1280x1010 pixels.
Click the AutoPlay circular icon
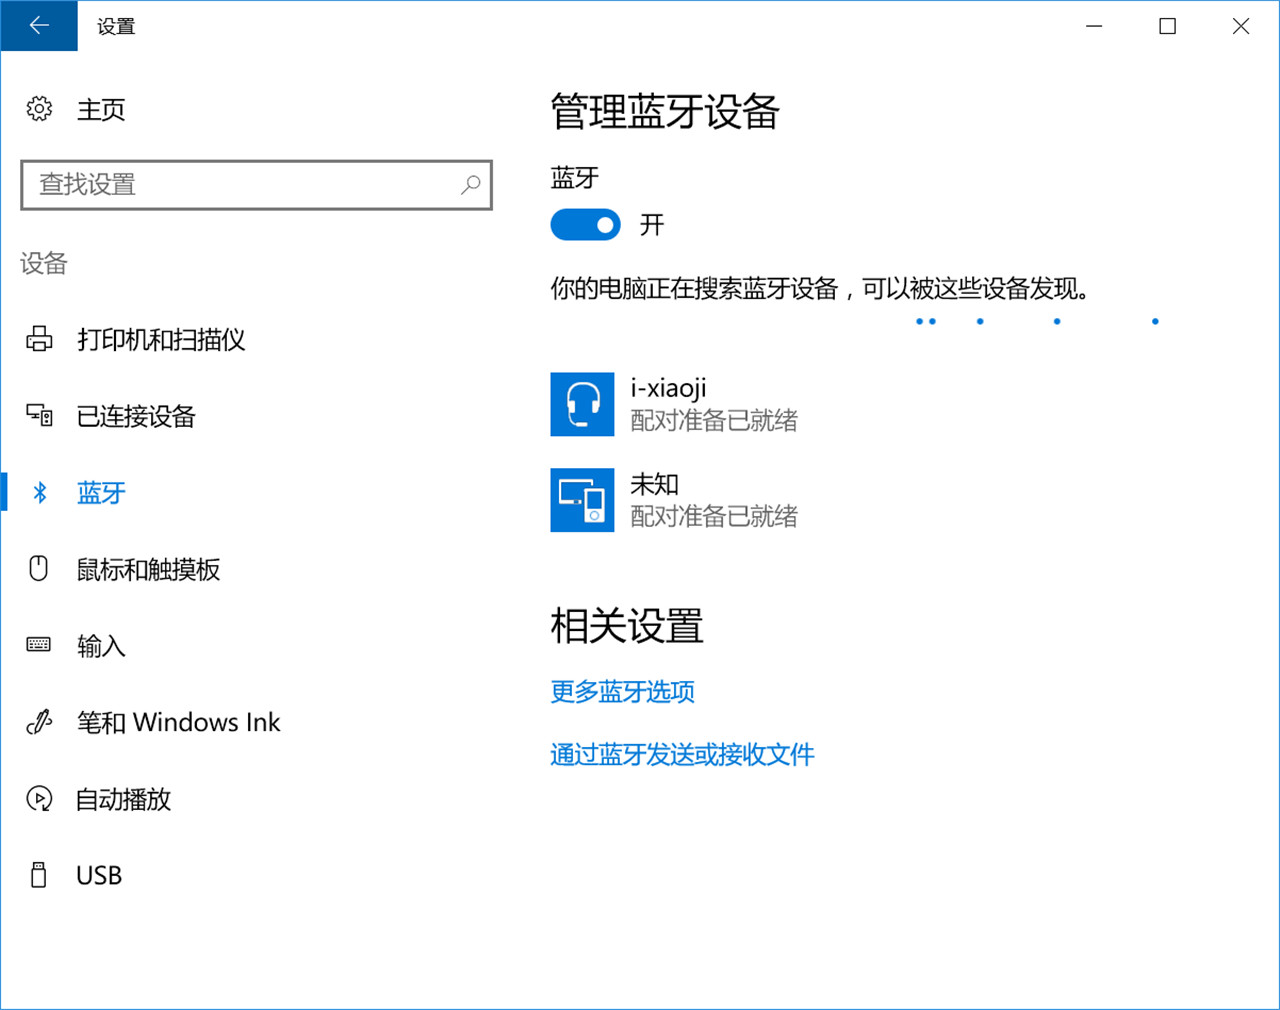39,799
